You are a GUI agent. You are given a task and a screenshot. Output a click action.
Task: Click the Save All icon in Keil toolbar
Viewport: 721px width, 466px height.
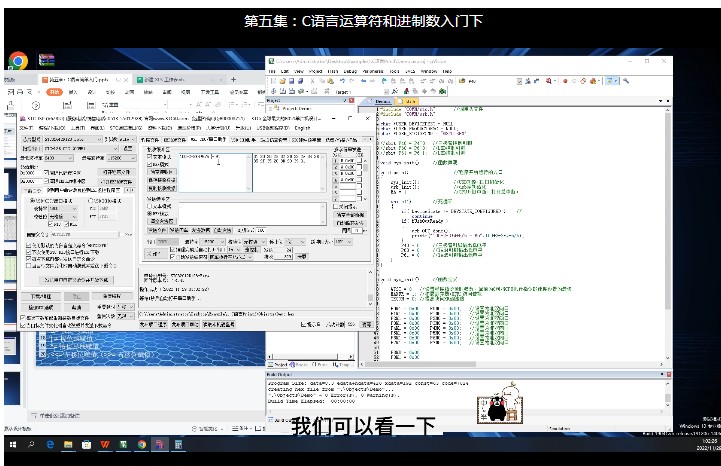[300, 81]
